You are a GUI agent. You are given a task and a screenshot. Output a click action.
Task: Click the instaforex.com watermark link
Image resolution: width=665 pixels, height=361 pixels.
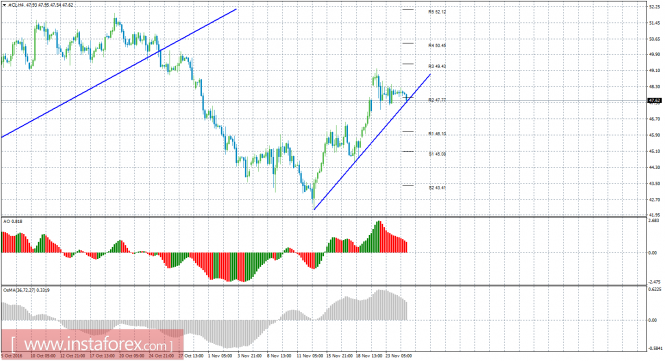coord(92,343)
